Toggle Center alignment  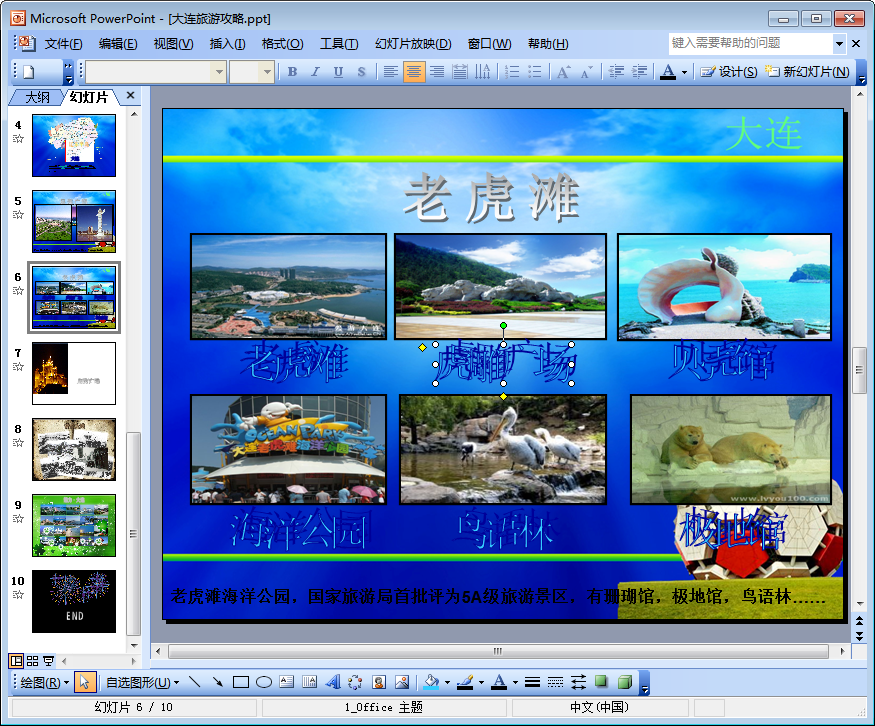tap(414, 71)
